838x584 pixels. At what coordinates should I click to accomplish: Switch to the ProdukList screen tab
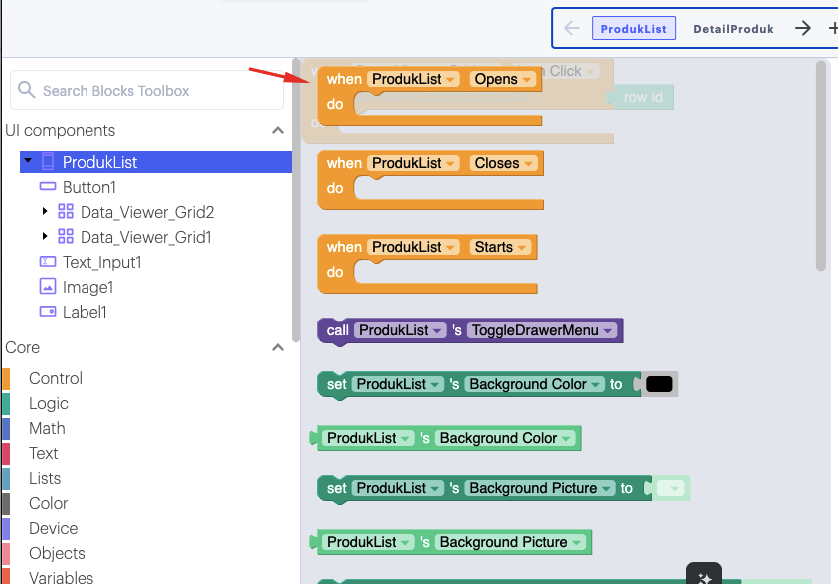pyautogui.click(x=634, y=28)
